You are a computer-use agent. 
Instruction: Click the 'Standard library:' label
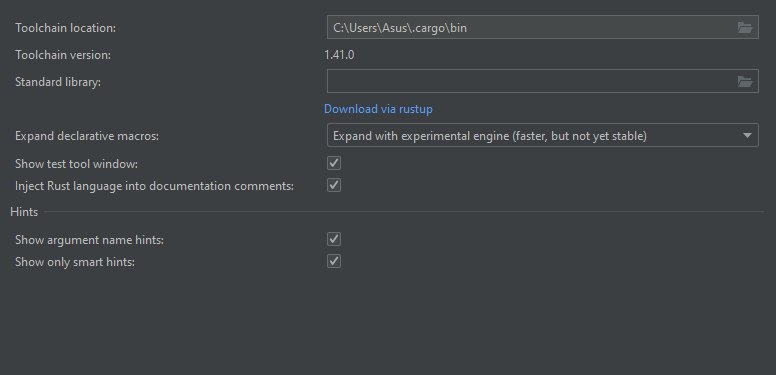pyautogui.click(x=58, y=82)
